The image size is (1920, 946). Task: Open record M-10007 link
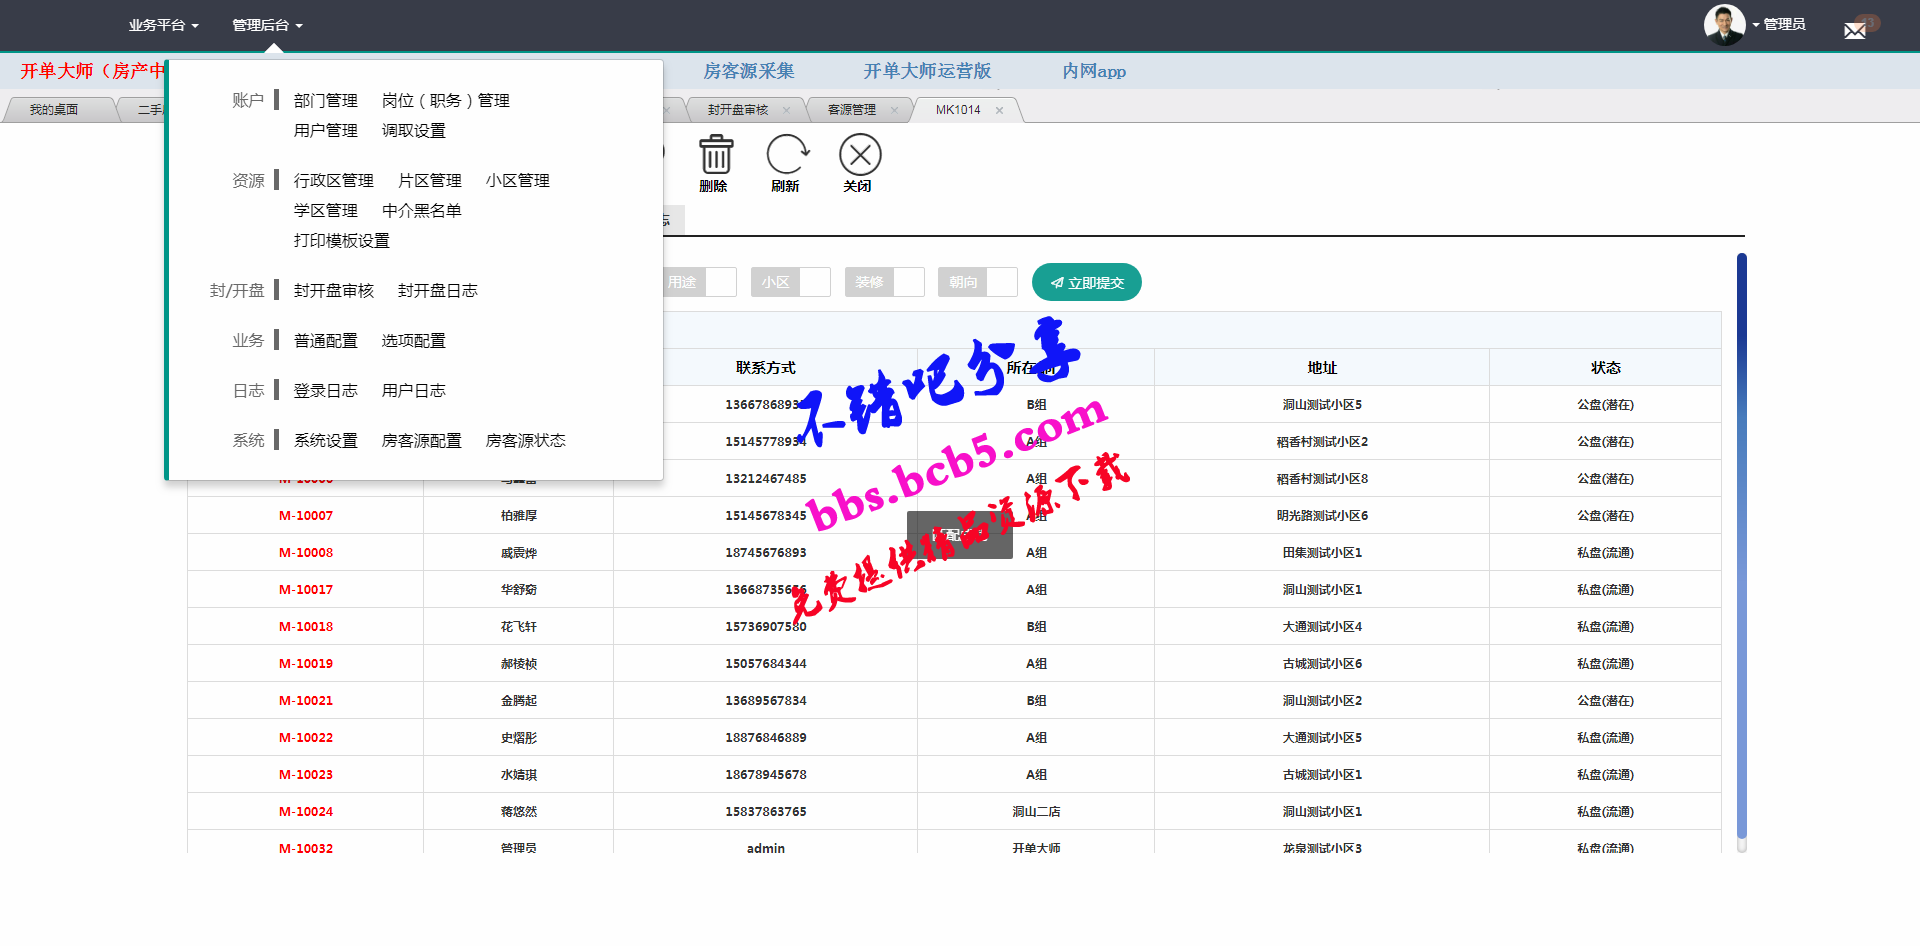coord(306,516)
